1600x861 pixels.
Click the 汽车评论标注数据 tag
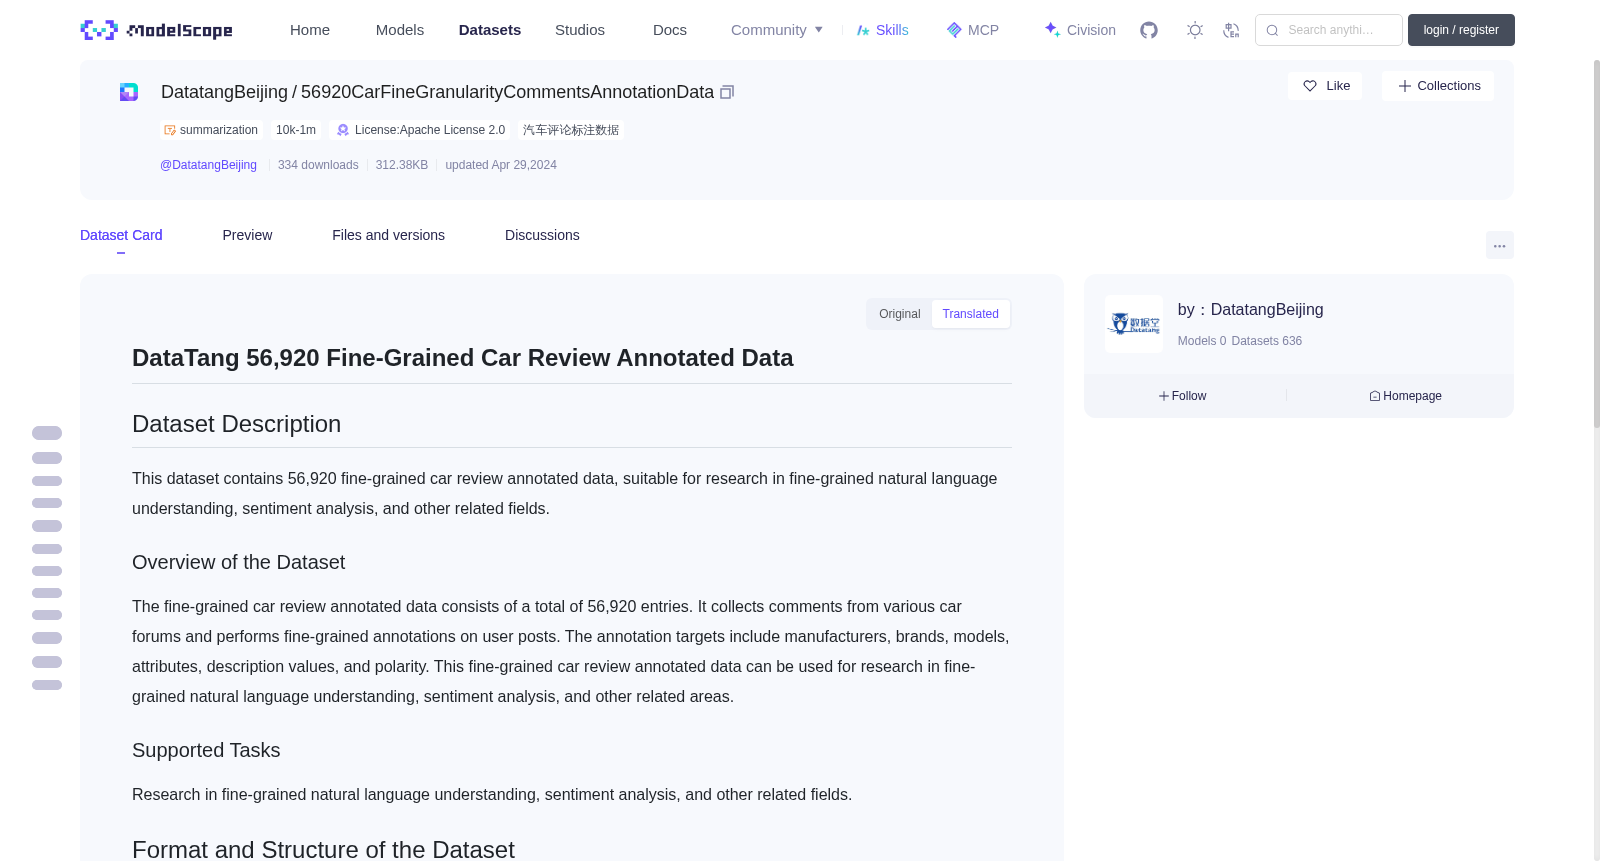[x=570, y=130]
